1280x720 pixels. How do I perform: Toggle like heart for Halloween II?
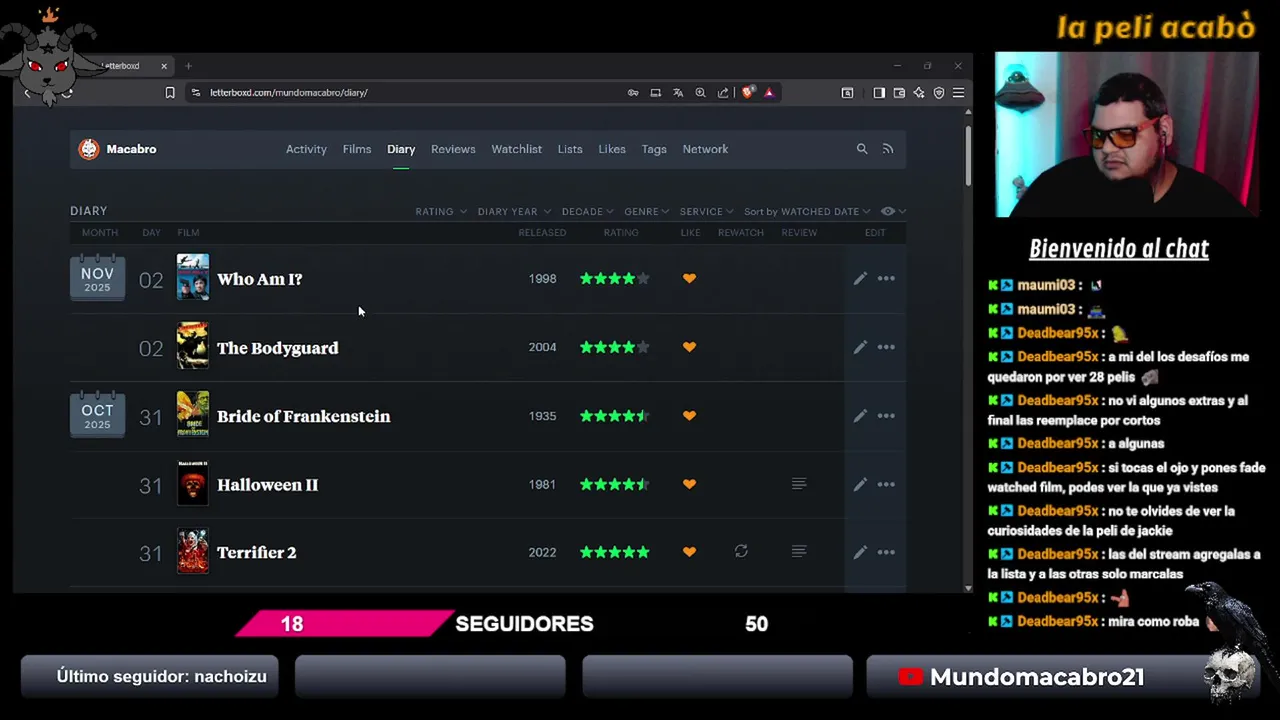click(x=689, y=484)
